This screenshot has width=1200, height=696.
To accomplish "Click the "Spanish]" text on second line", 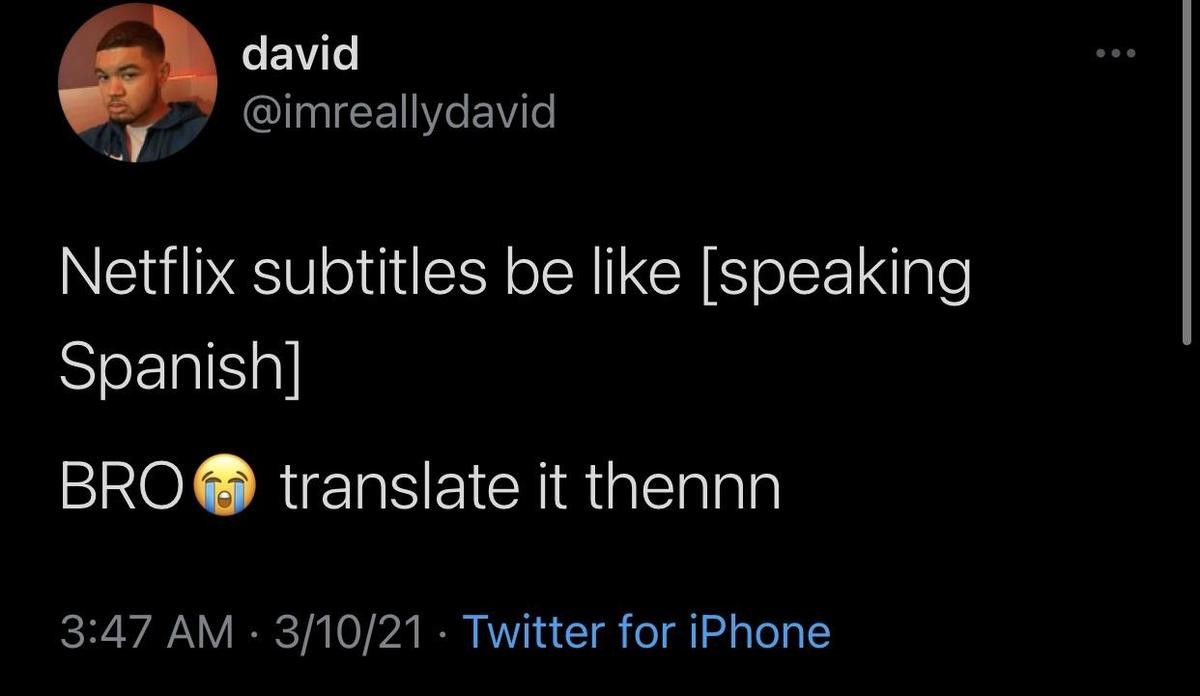I will (x=180, y=370).
